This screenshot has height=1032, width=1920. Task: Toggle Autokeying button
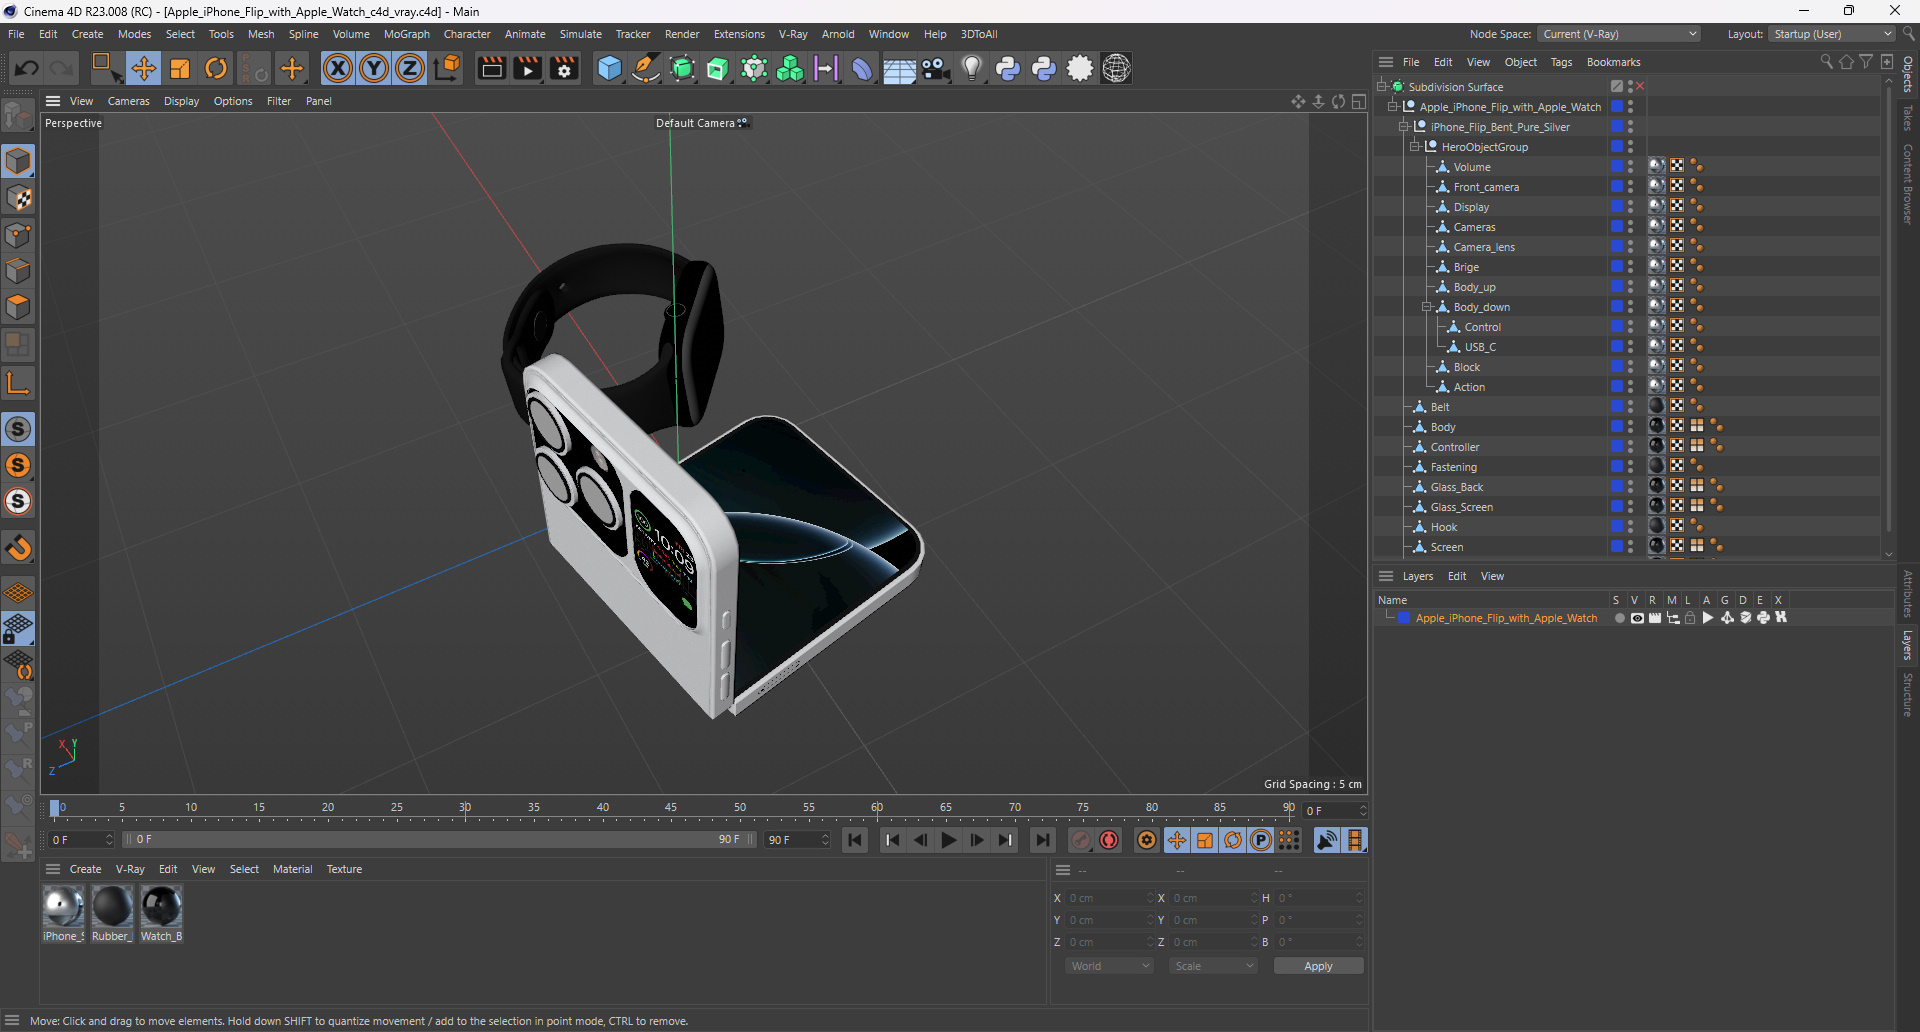click(x=1109, y=840)
